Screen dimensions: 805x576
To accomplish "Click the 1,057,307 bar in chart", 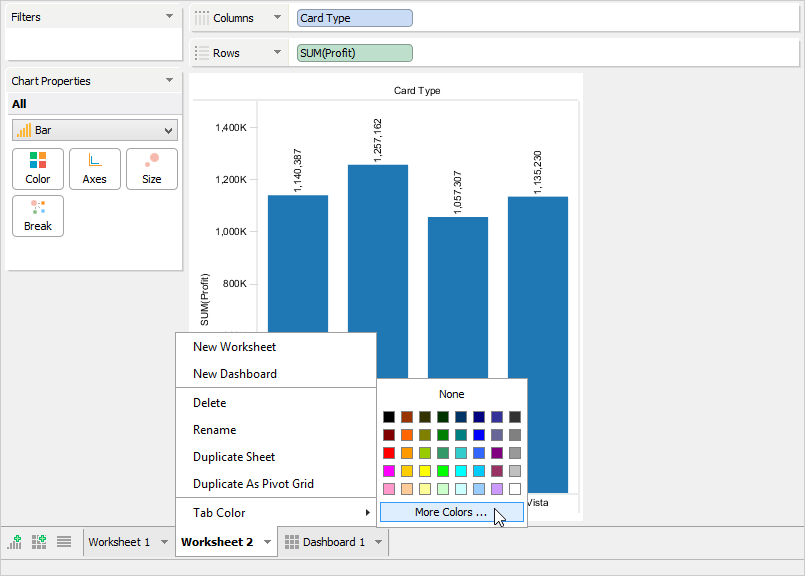I will (458, 298).
